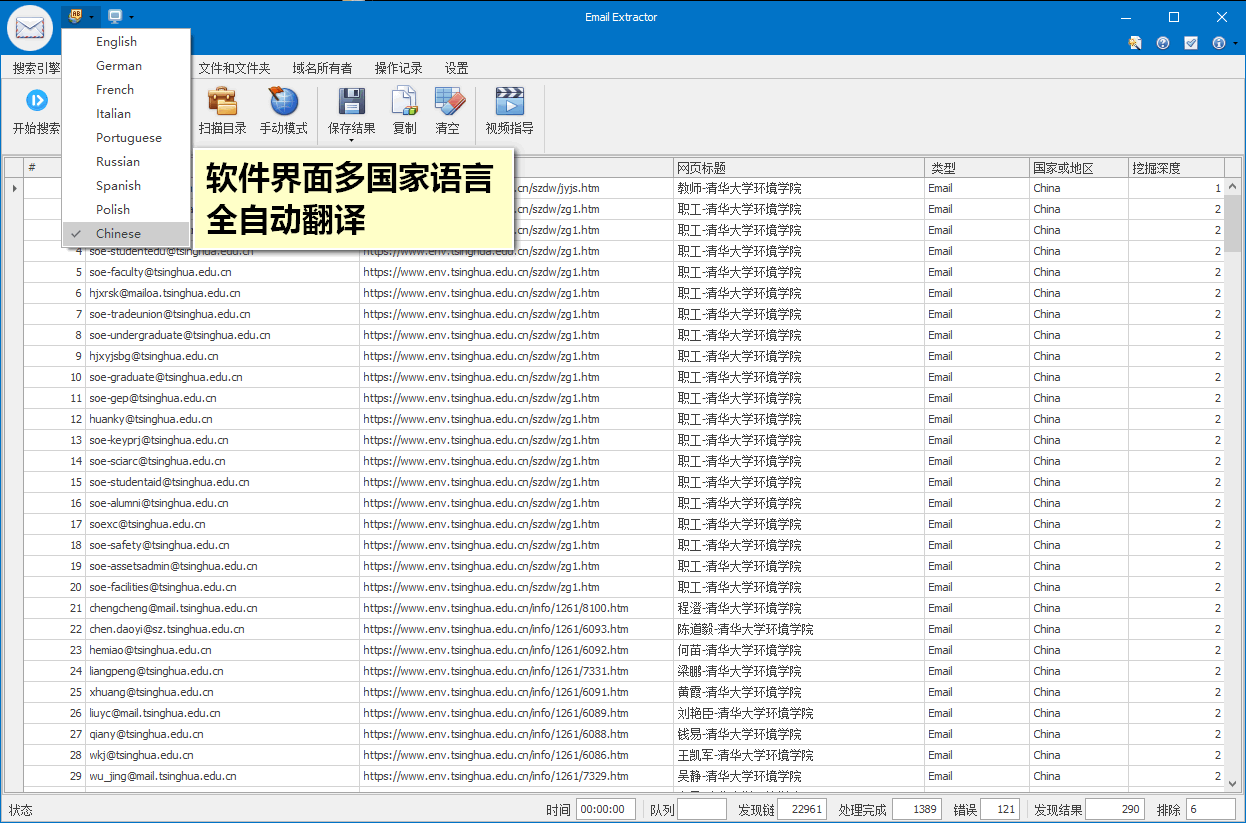Image resolution: width=1246 pixels, height=823 pixels.
Task: Start search with the 开始搜索 play icon
Action: coord(37,100)
